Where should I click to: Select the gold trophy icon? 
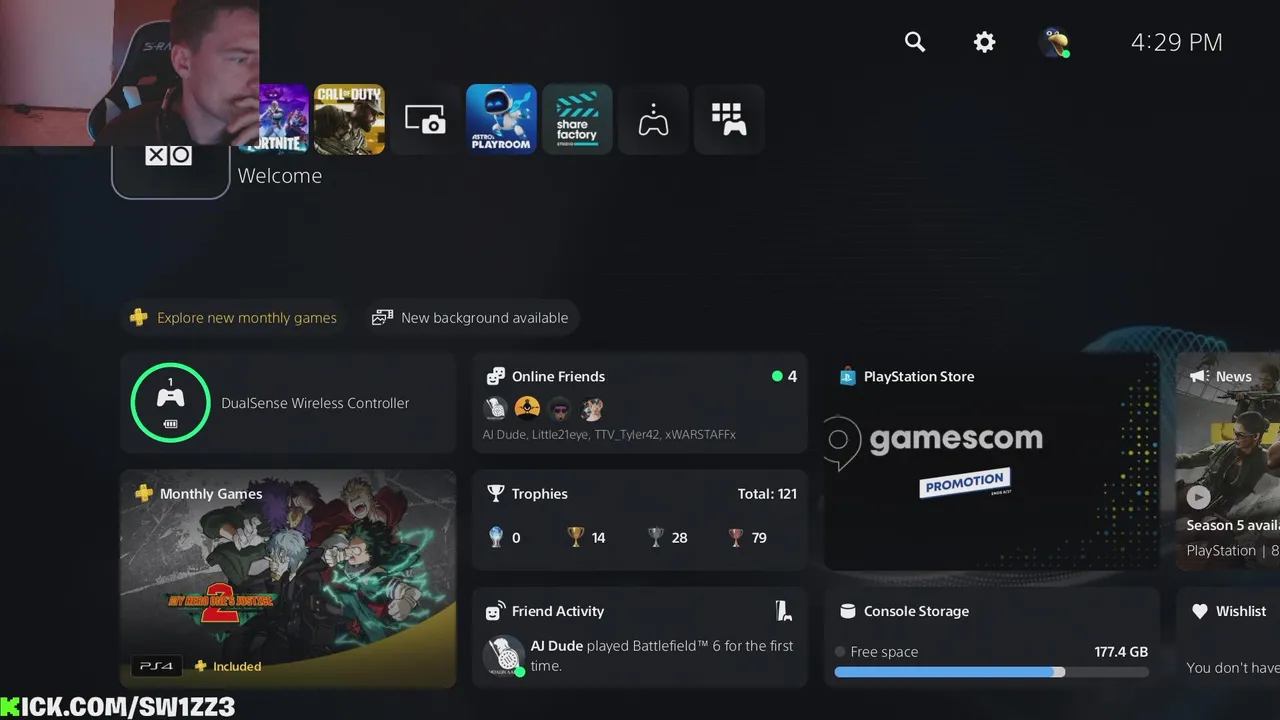point(576,537)
